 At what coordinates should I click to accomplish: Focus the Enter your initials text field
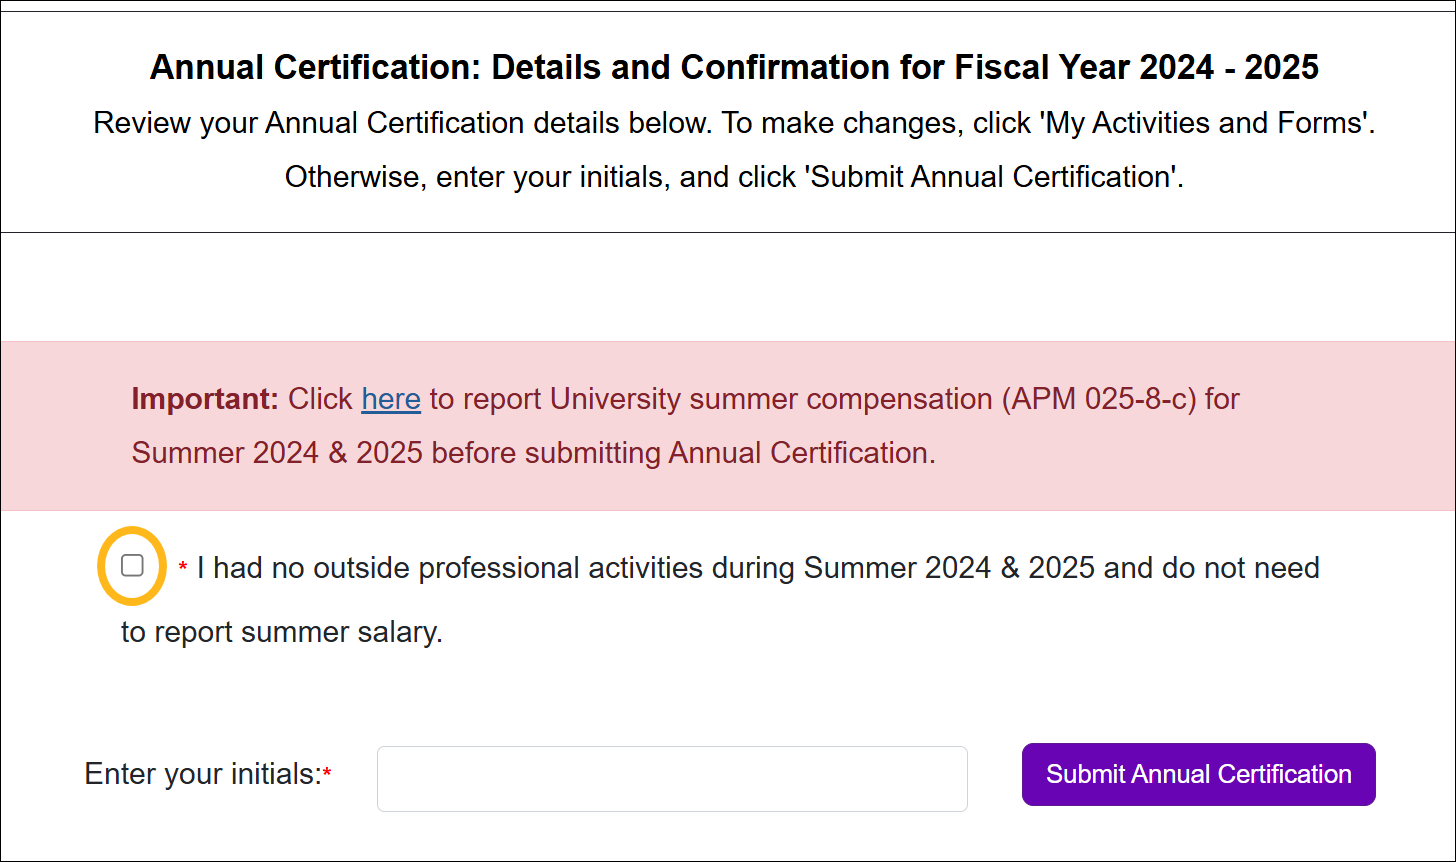(x=672, y=779)
